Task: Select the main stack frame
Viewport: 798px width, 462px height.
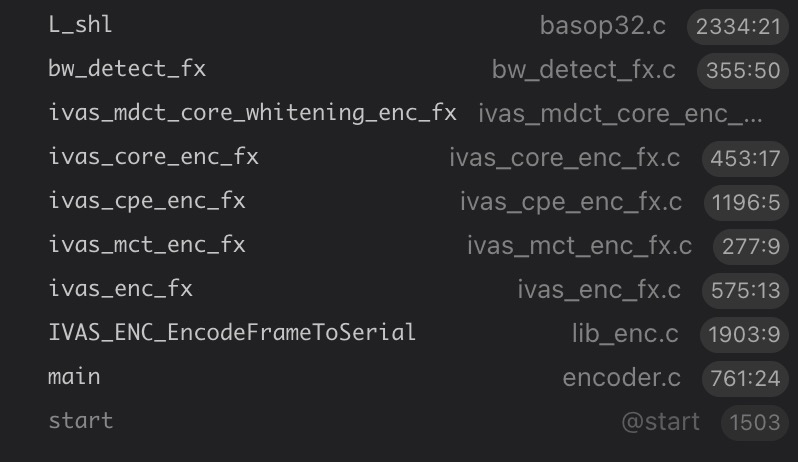Action: tap(74, 377)
